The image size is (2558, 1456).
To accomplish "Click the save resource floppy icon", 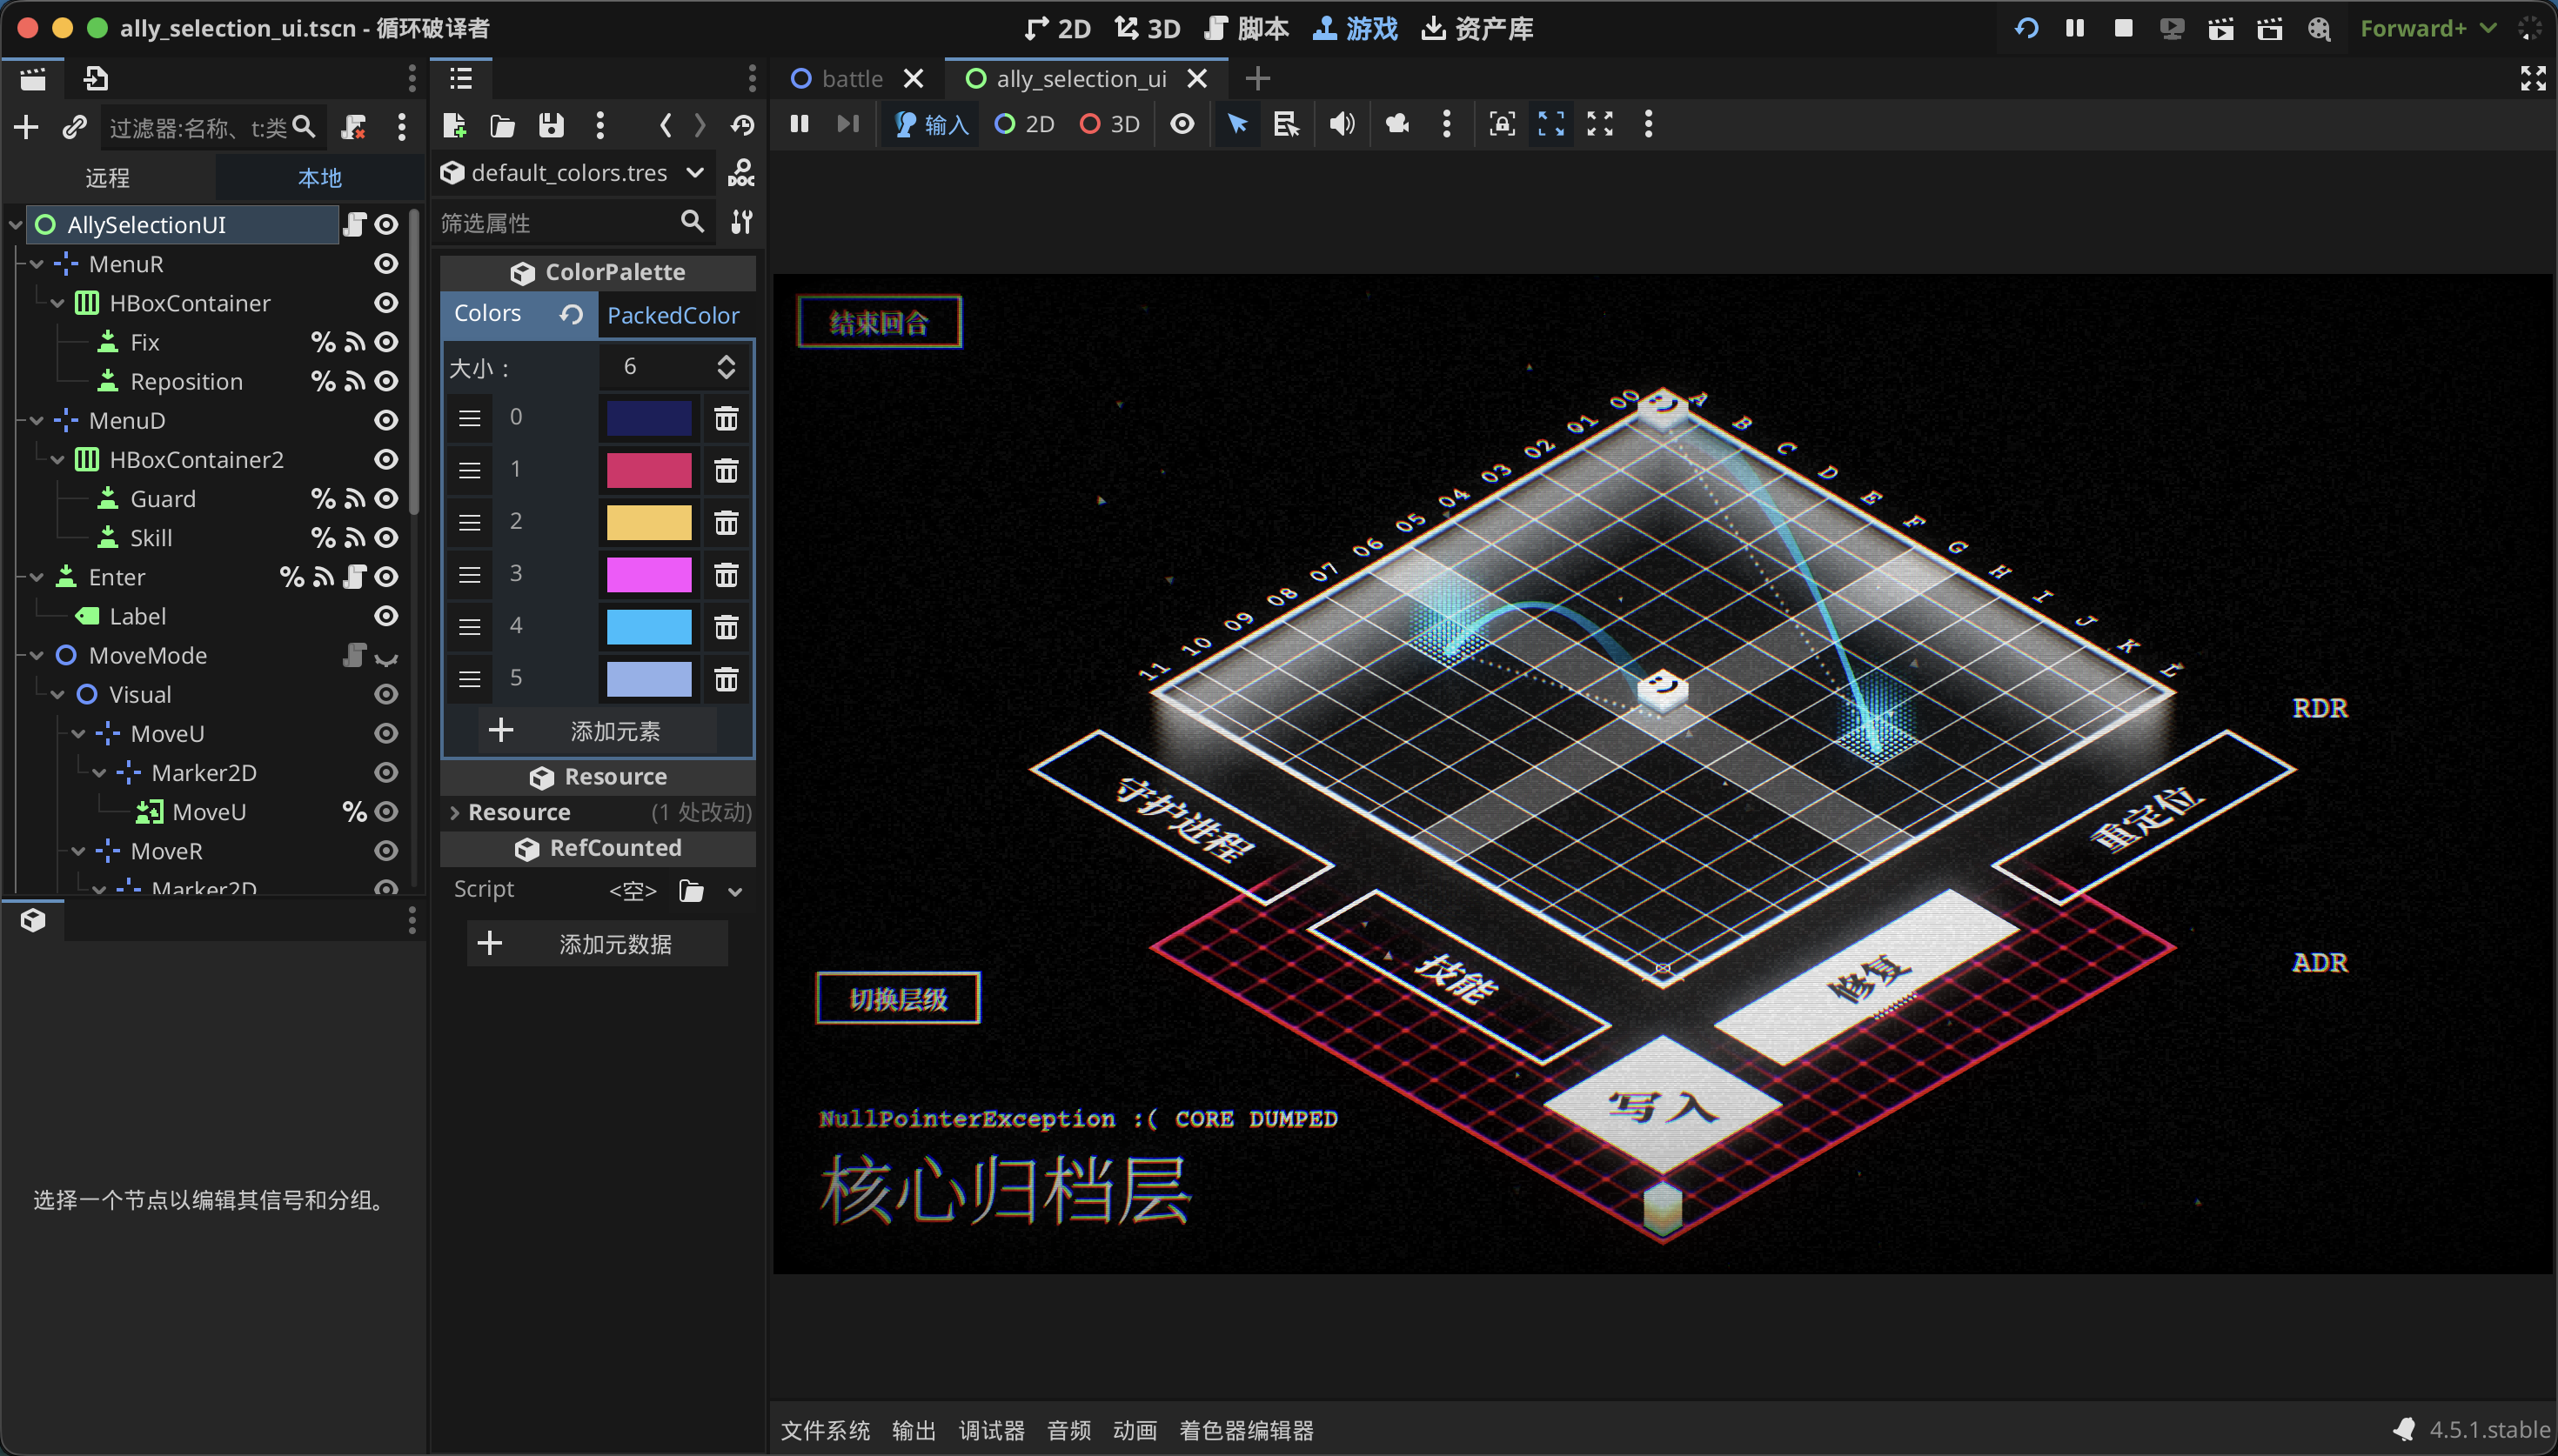I will click(x=551, y=125).
